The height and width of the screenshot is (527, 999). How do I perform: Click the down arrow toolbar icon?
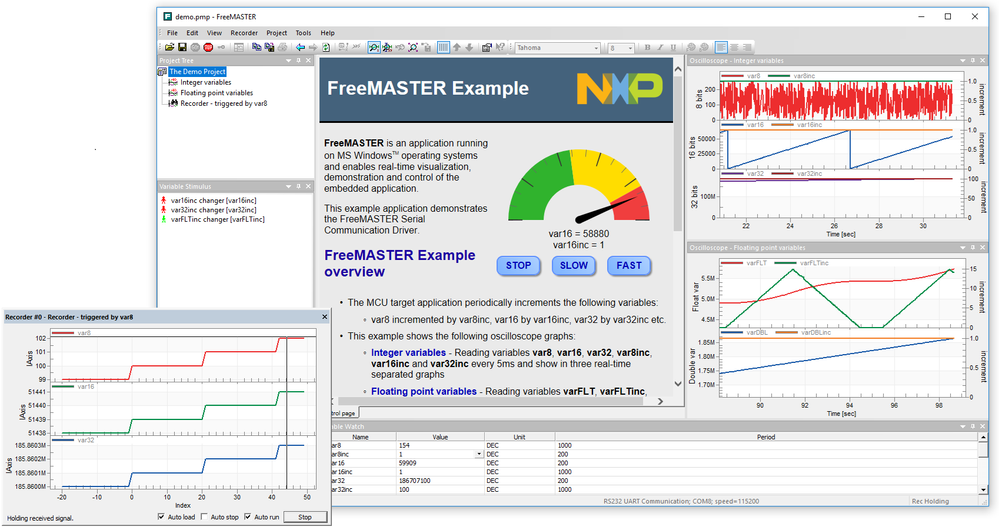(x=469, y=47)
